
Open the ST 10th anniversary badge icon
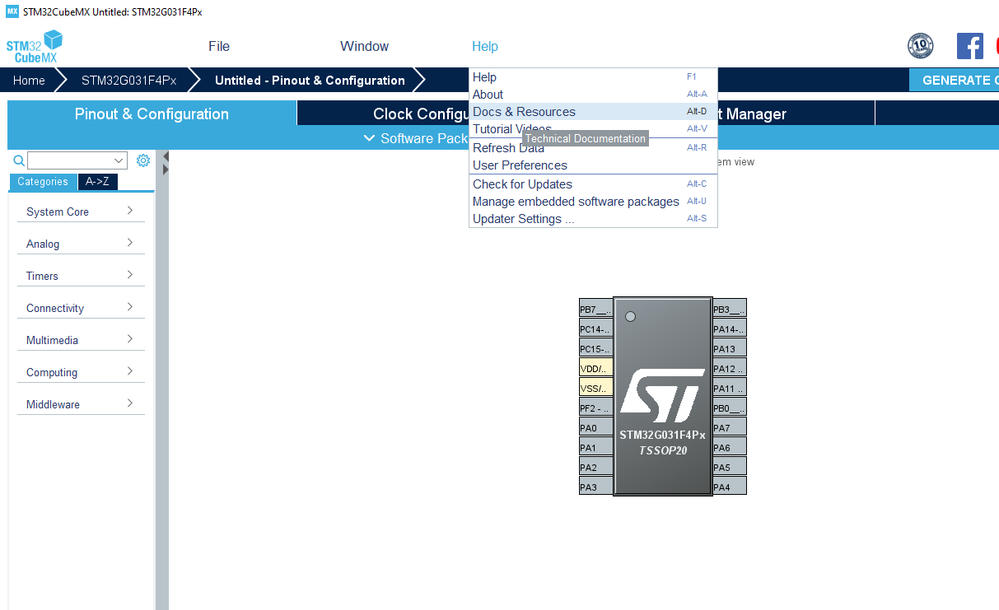coord(920,46)
